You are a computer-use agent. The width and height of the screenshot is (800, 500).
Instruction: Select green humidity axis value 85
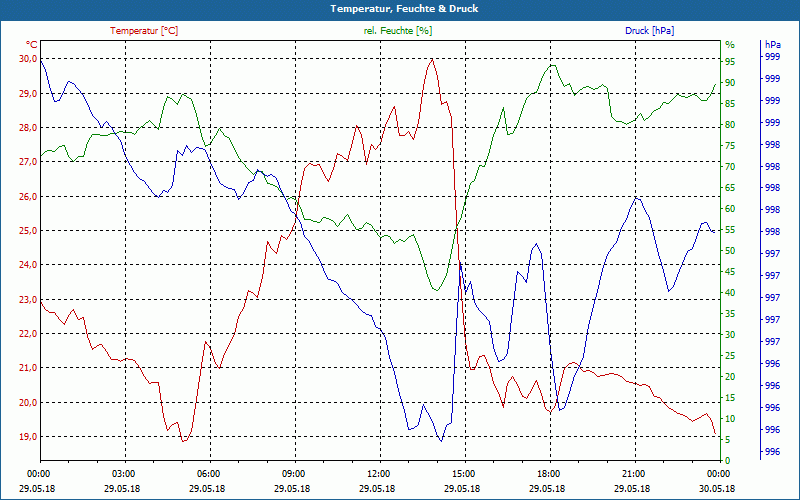[x=730, y=104]
